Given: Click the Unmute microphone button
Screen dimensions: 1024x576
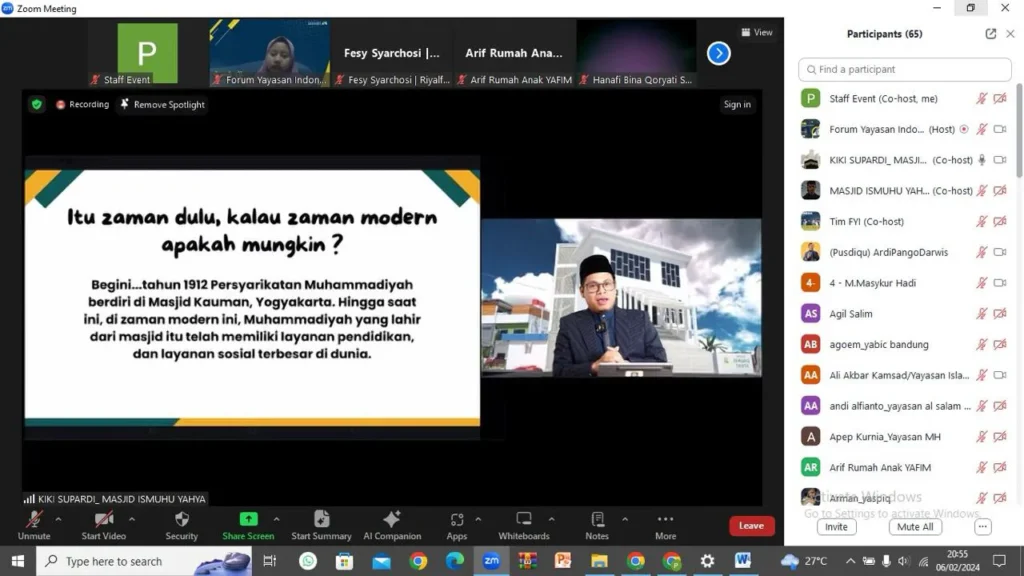Looking at the screenshot, I should pos(34,525).
